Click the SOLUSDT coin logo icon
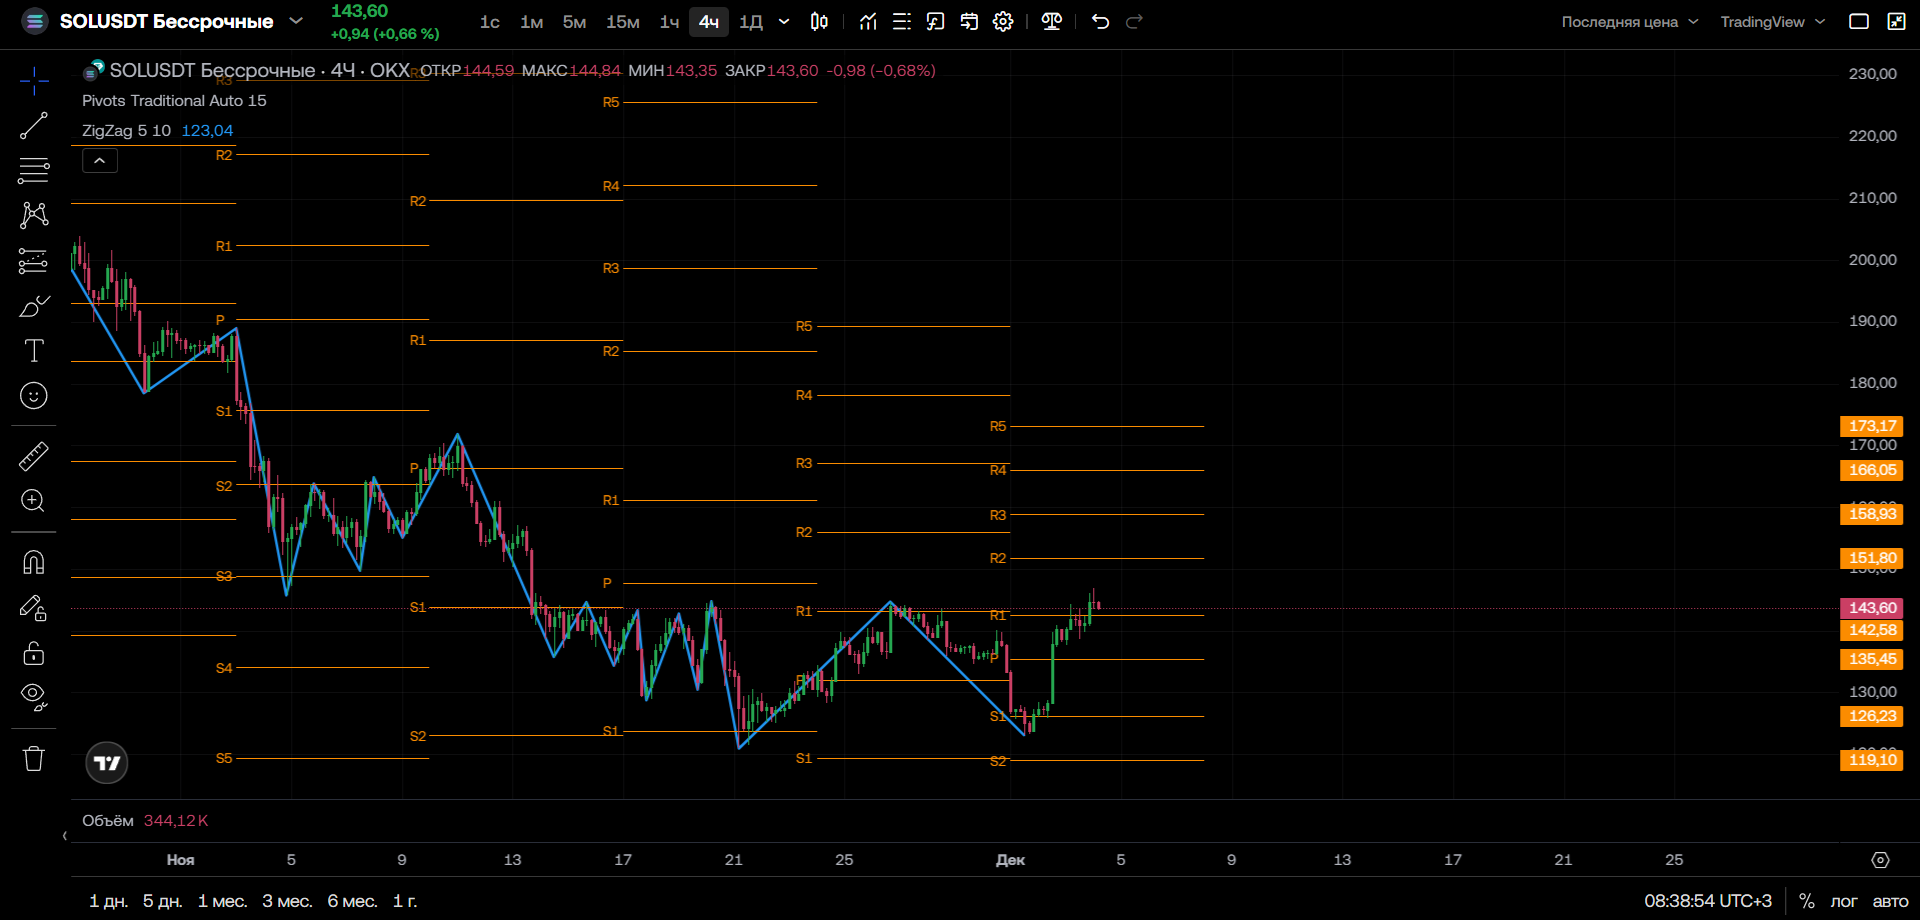This screenshot has width=1920, height=920. click(x=35, y=21)
